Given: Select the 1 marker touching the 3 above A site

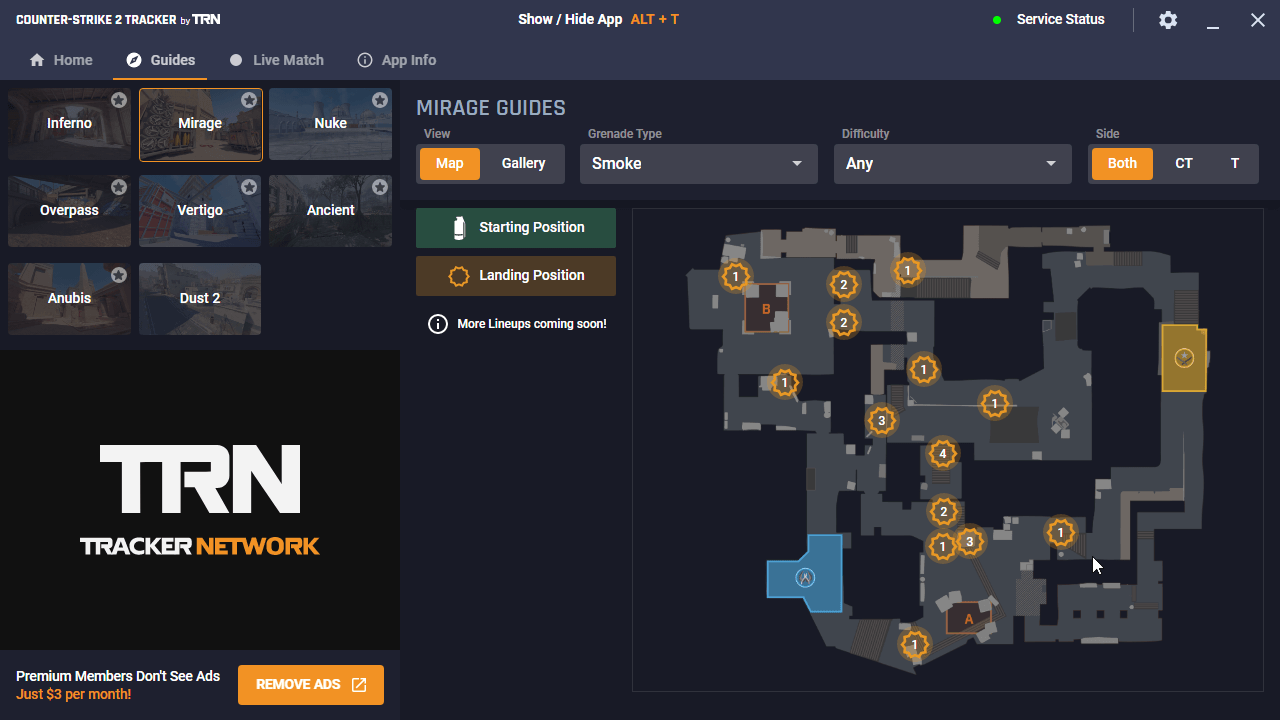Looking at the screenshot, I should tap(942, 547).
